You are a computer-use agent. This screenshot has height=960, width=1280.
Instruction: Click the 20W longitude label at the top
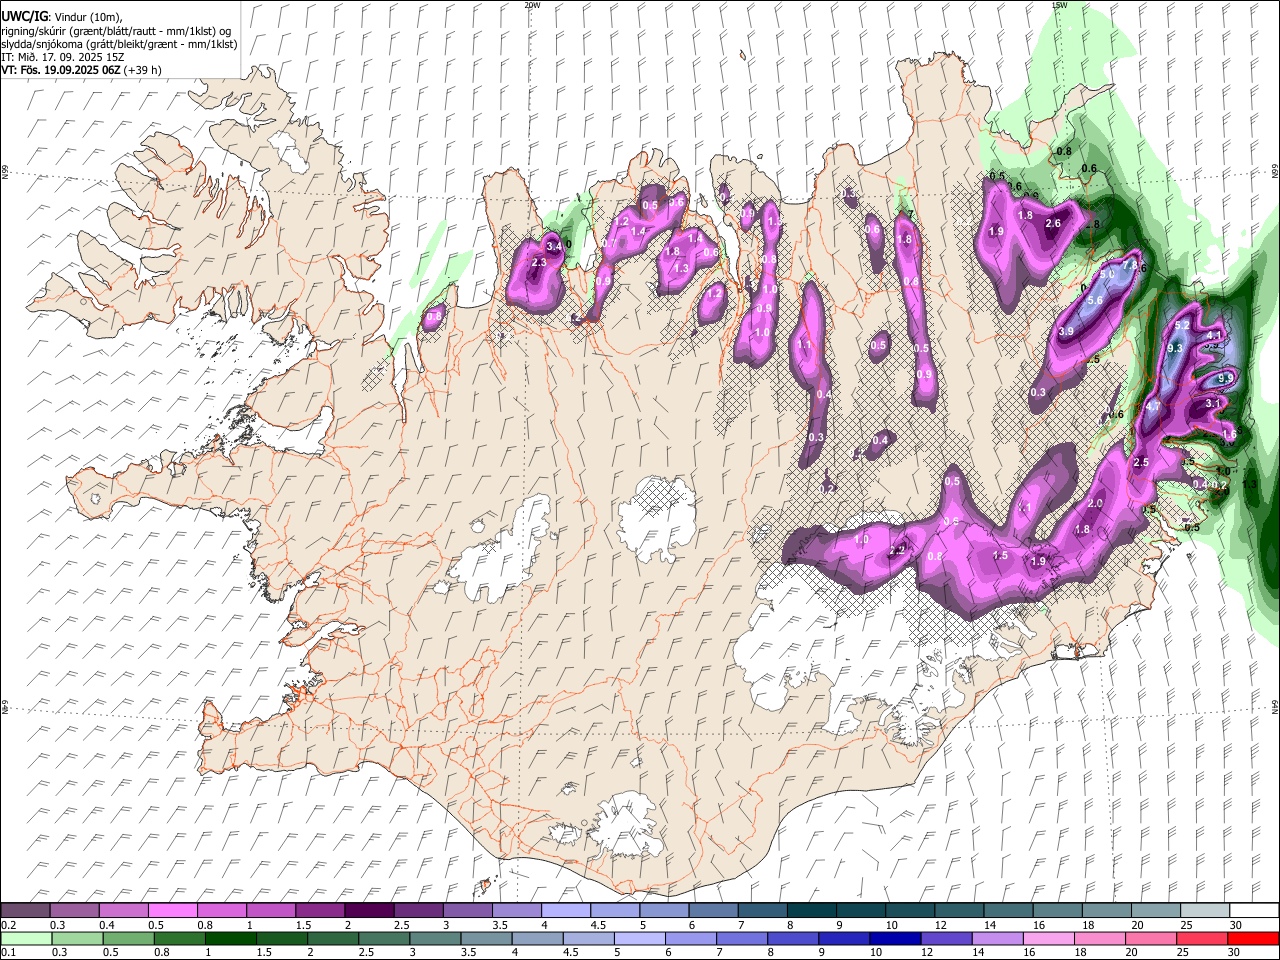pyautogui.click(x=532, y=5)
